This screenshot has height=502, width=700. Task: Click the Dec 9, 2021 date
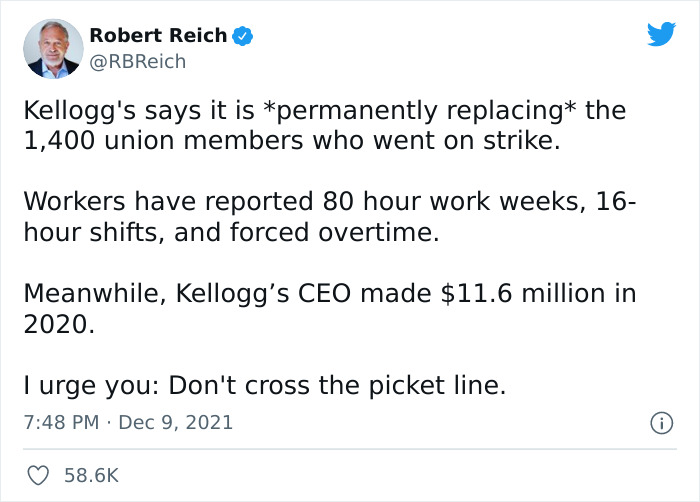[175, 422]
